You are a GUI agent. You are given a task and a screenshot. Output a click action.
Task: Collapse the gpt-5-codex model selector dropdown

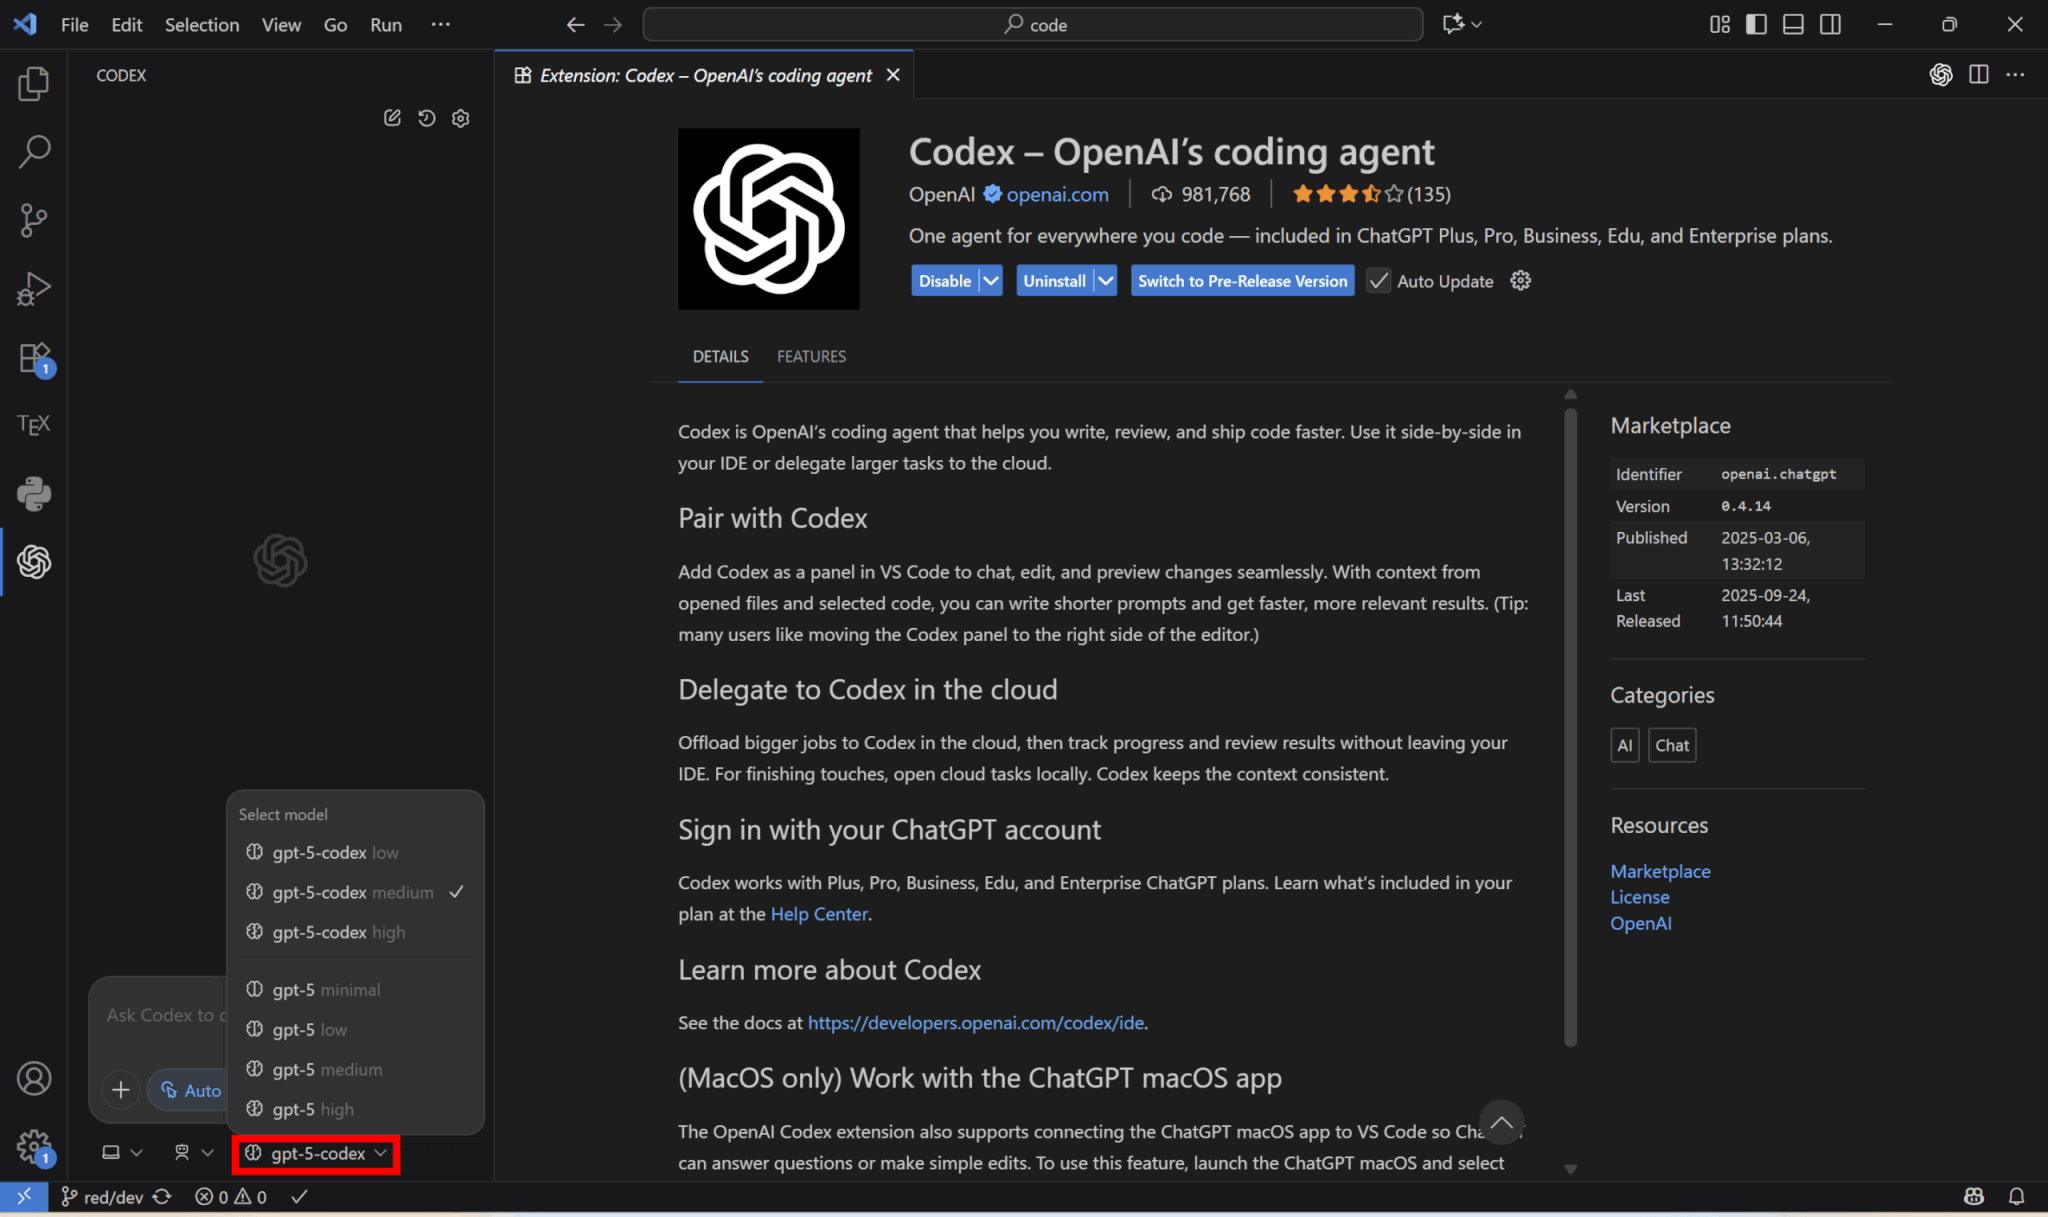[317, 1154]
